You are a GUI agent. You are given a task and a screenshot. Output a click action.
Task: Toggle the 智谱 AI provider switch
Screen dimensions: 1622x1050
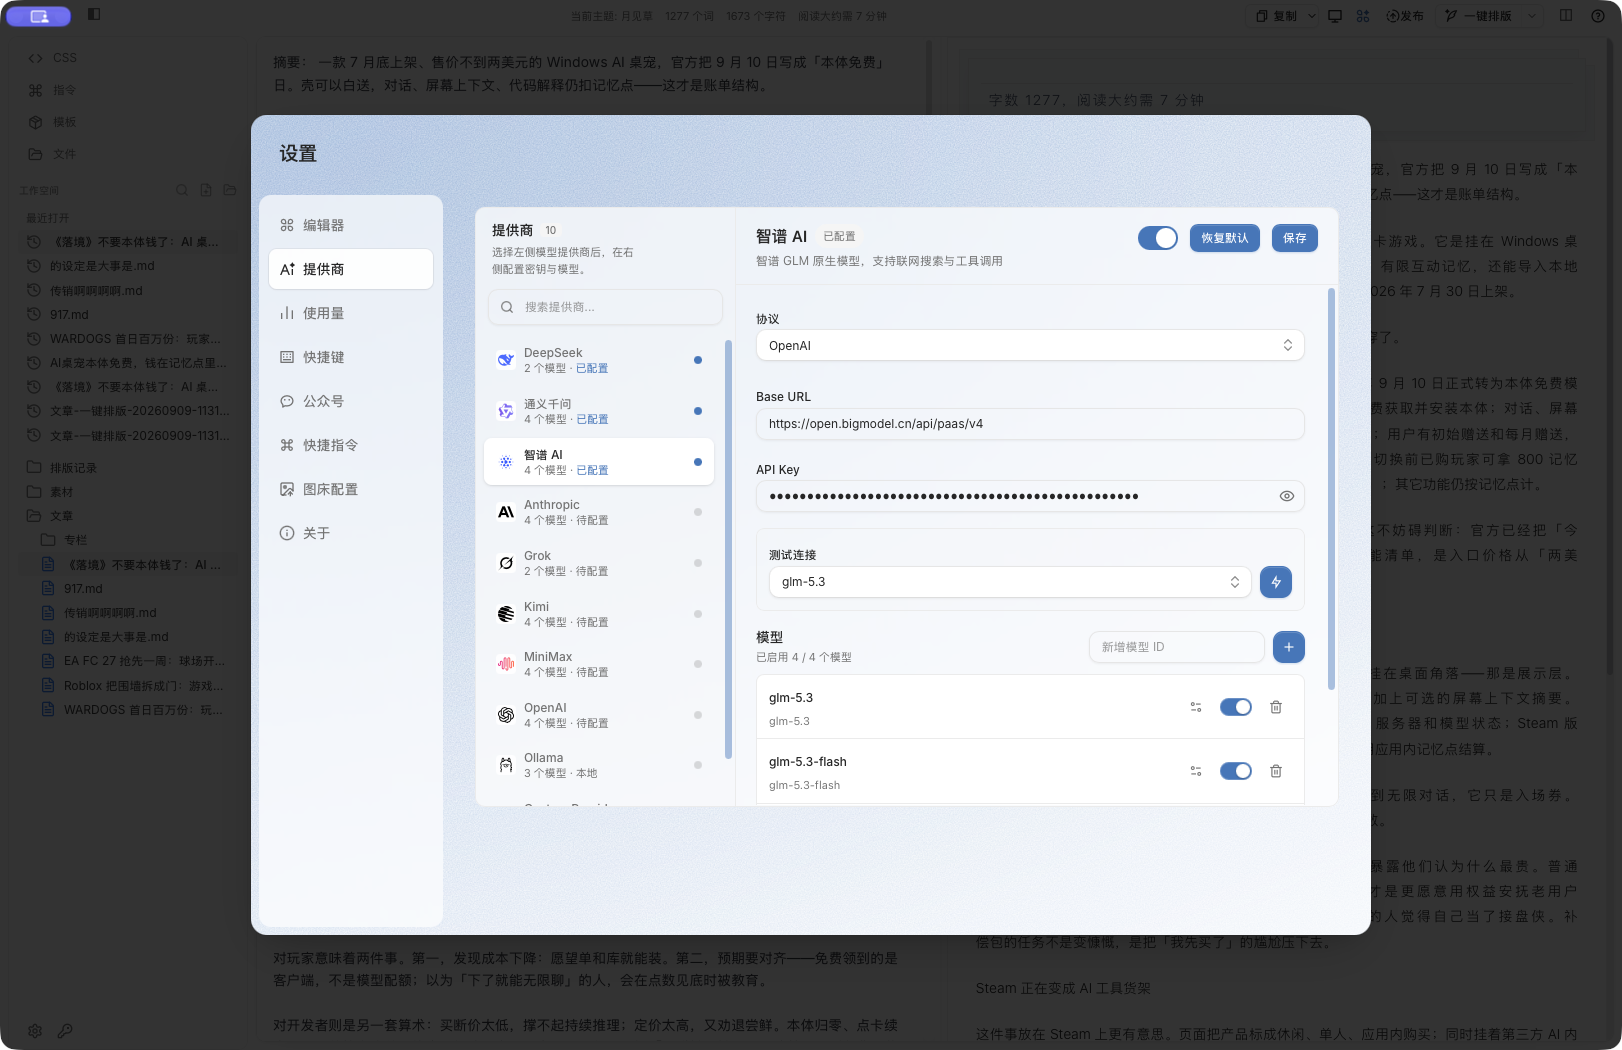coord(1158,238)
